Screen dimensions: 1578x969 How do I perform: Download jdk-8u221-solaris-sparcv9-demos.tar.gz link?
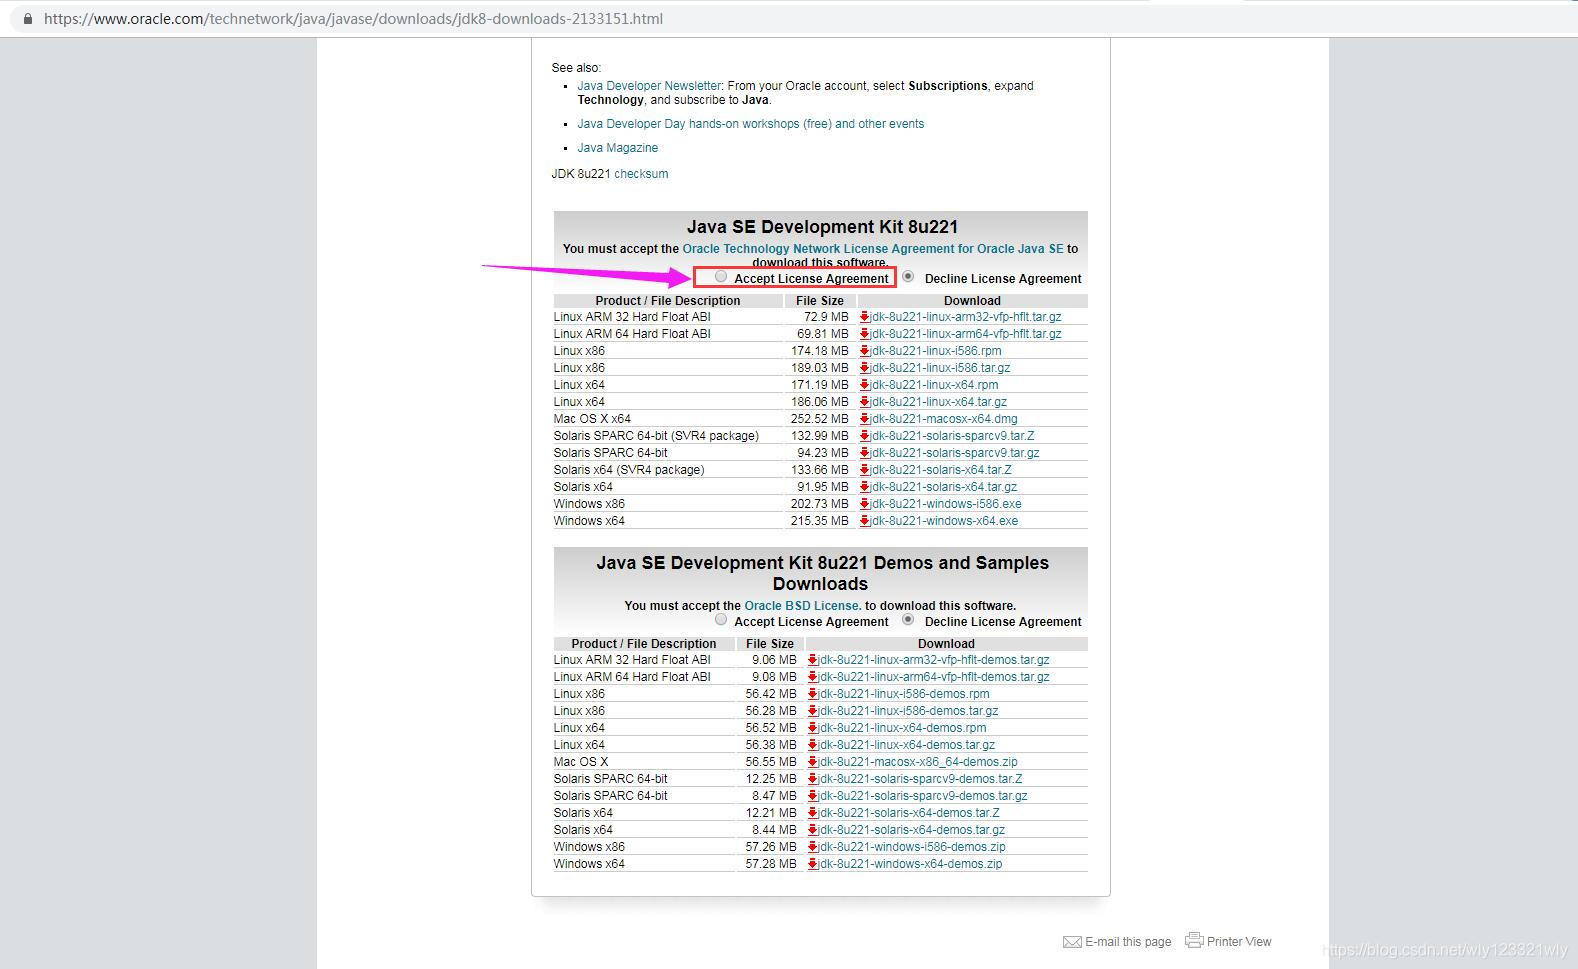coord(923,796)
